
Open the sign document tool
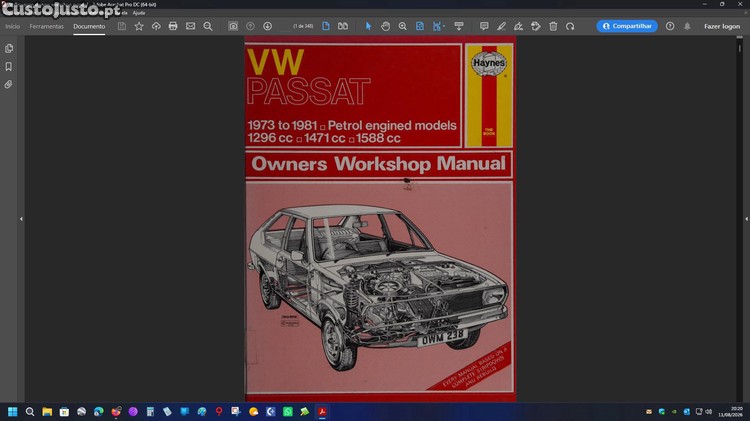[518, 26]
